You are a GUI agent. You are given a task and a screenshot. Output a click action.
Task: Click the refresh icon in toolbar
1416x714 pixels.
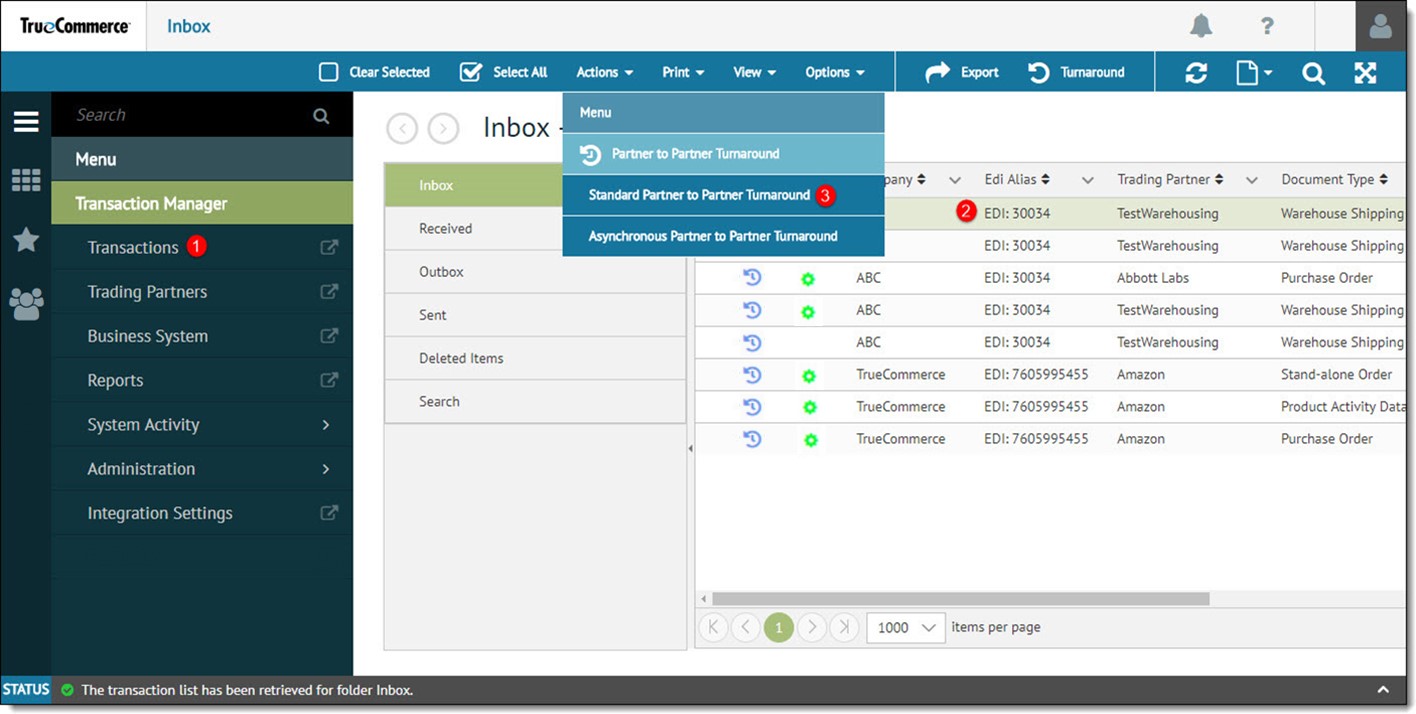coord(1196,72)
